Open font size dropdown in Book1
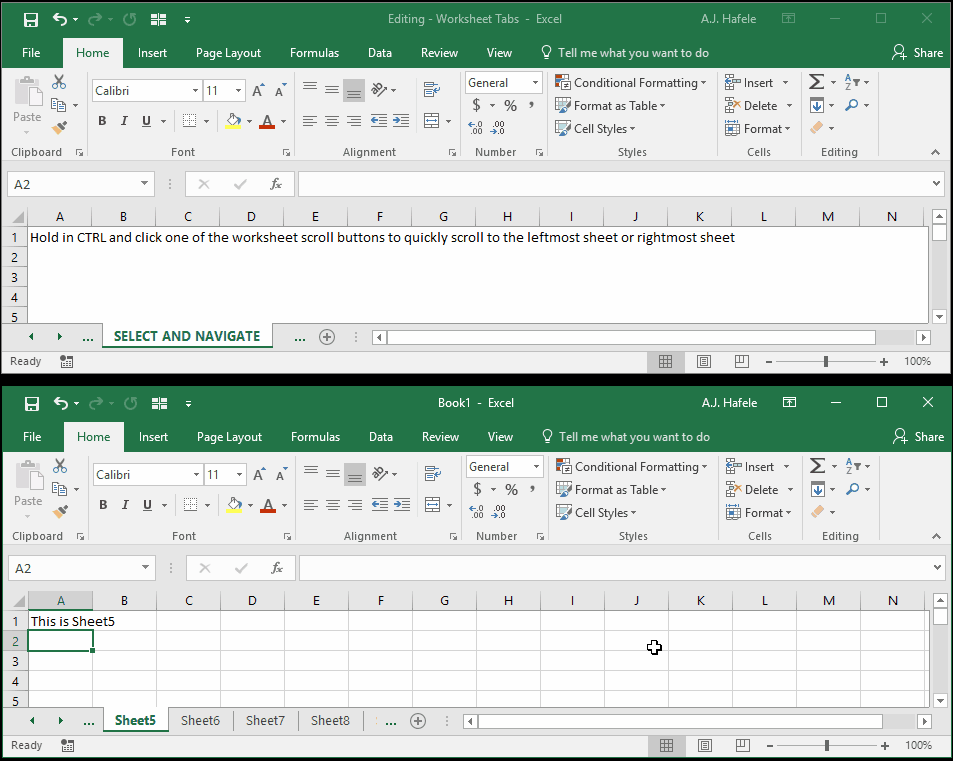This screenshot has height=761, width=953. 239,475
